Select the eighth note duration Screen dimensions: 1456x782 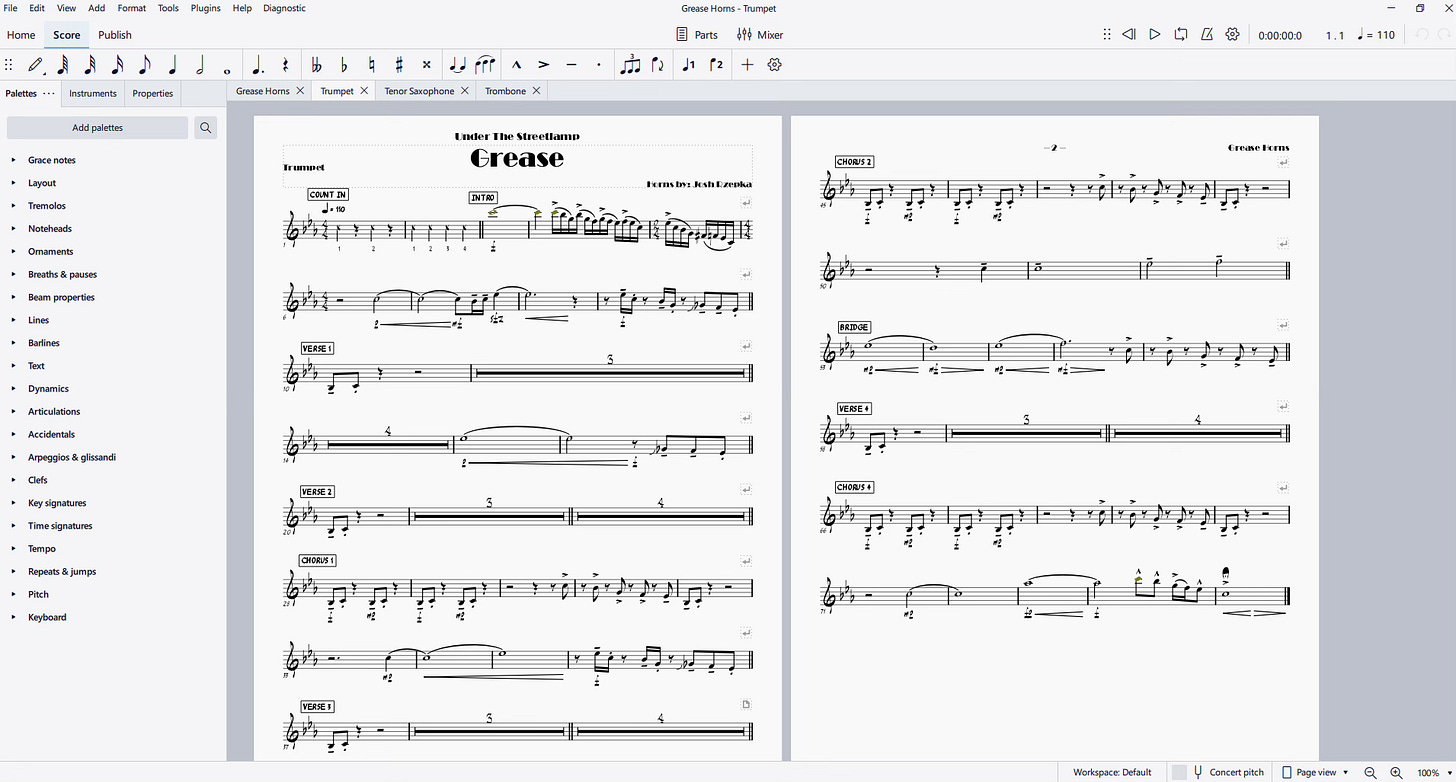click(x=145, y=65)
